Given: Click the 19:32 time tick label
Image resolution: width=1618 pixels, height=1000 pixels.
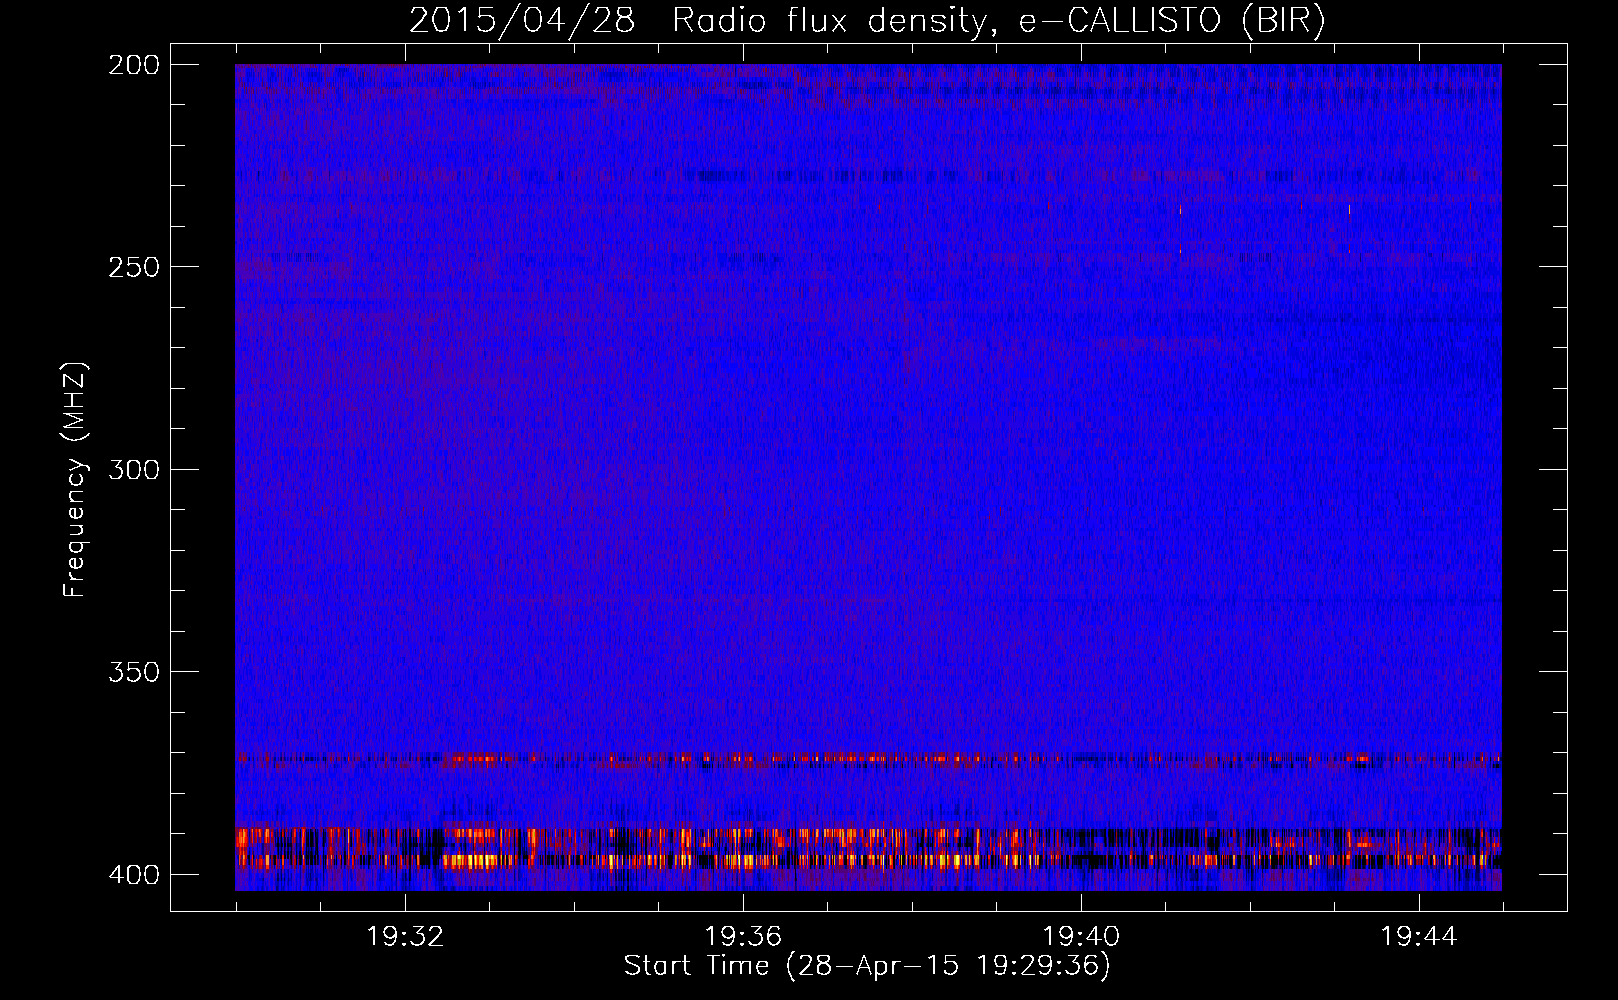Looking at the screenshot, I should (405, 937).
